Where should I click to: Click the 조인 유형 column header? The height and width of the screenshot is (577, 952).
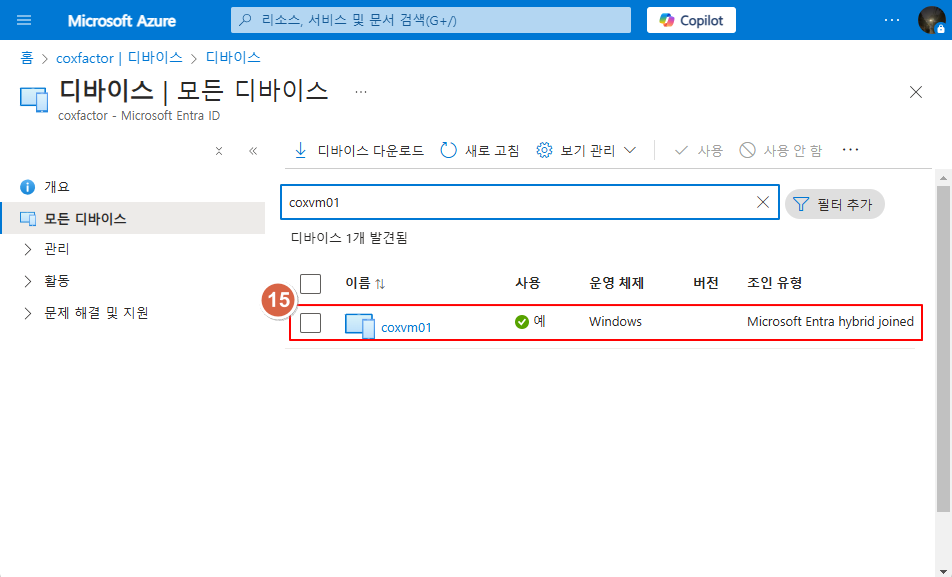pos(774,282)
